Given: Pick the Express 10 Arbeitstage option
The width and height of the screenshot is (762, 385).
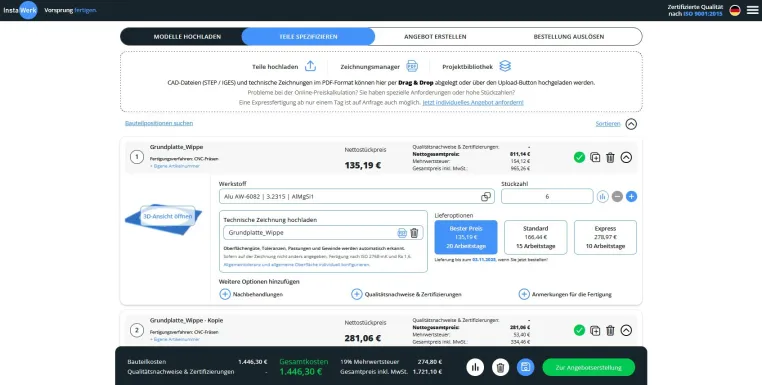Looking at the screenshot, I should [x=605, y=237].
